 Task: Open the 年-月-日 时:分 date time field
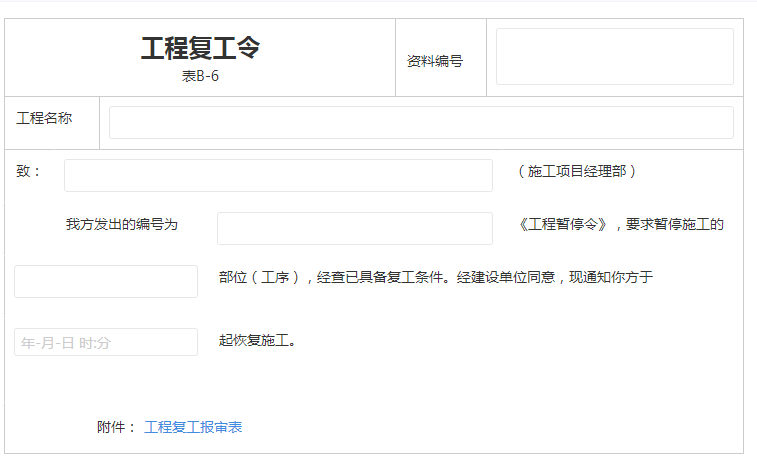pyautogui.click(x=106, y=342)
